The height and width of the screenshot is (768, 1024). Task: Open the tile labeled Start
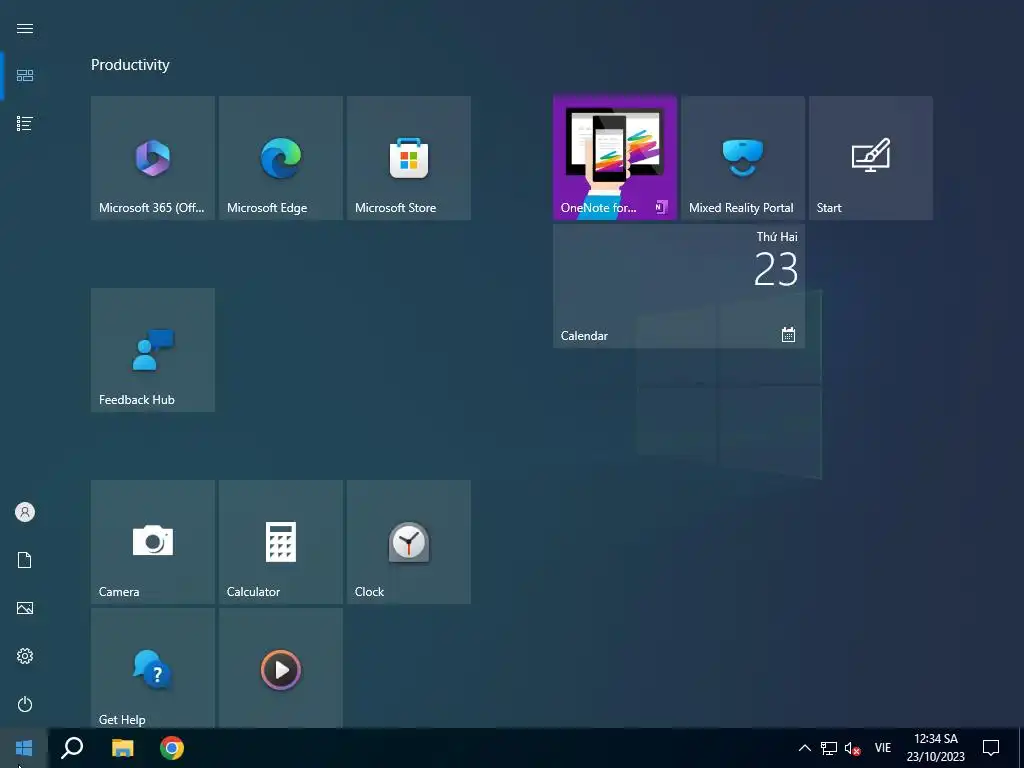coord(871,158)
